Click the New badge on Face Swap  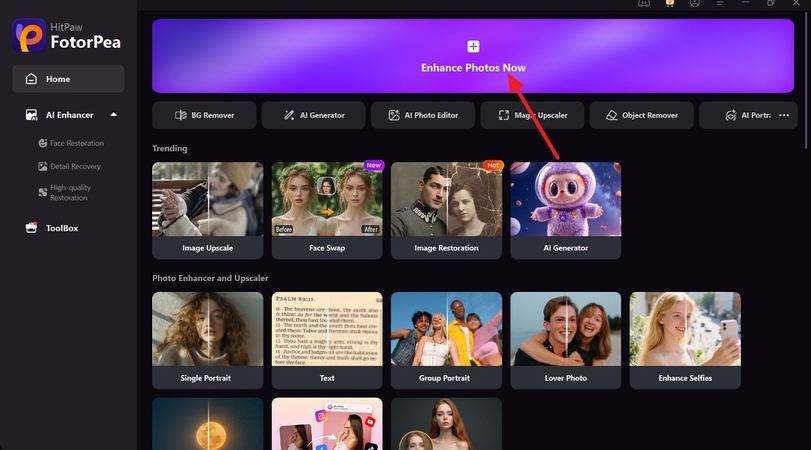[373, 166]
